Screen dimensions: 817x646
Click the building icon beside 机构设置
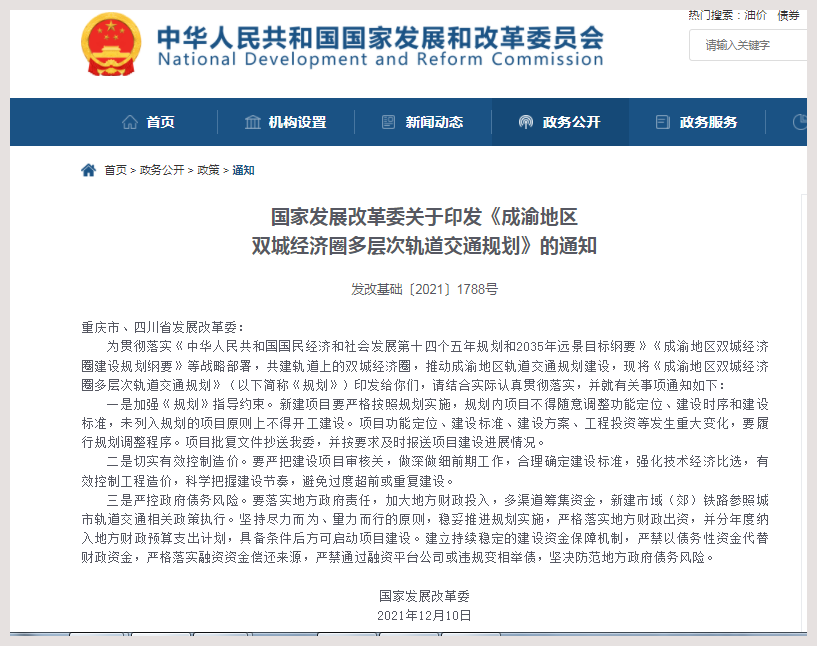pos(252,123)
